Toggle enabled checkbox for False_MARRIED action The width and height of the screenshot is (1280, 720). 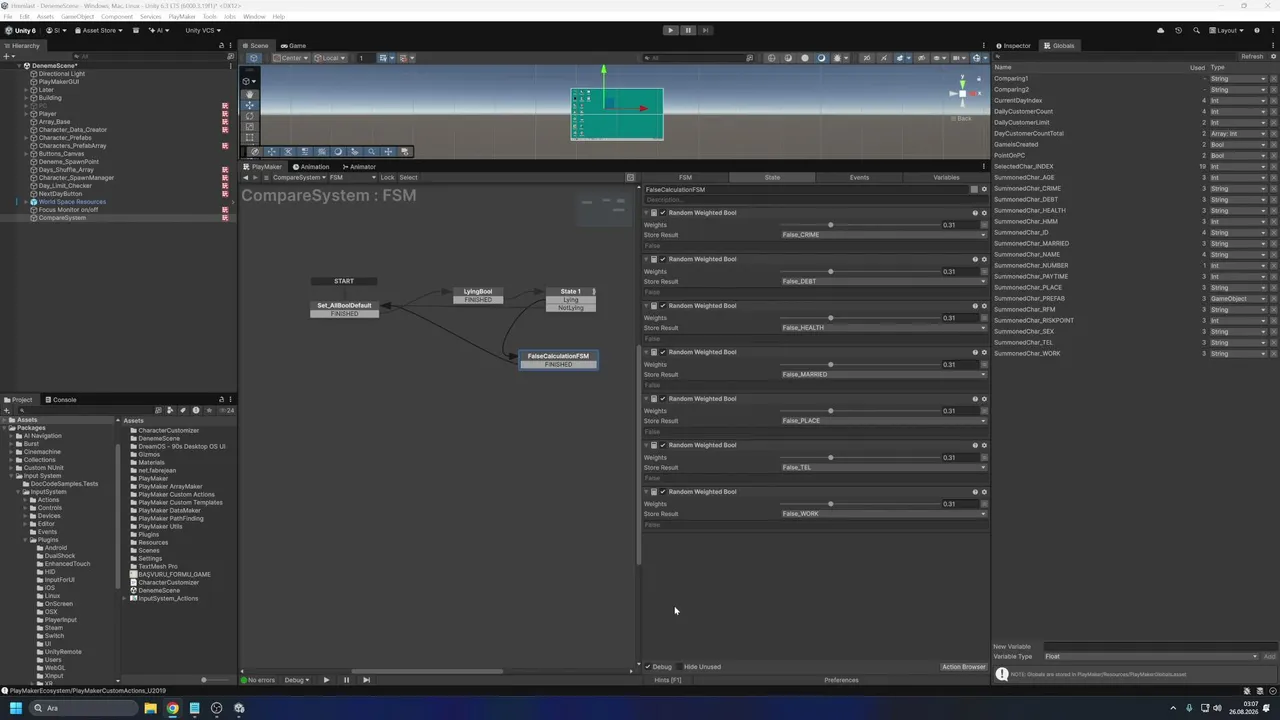(x=662, y=352)
